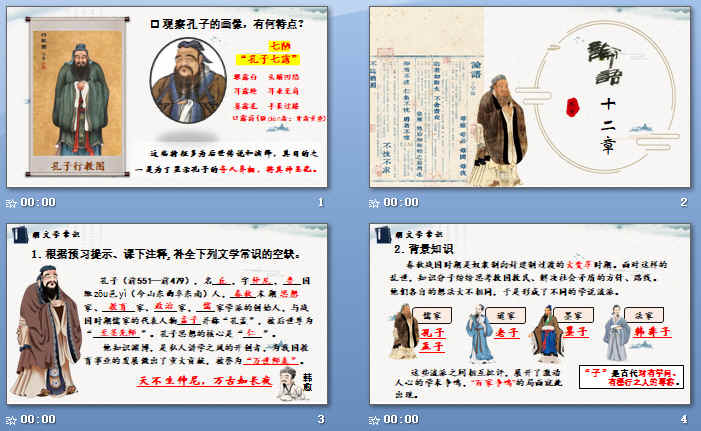Image resolution: width=701 pixels, height=431 pixels.
Task: Select slide 3 thumbnail about literary knowledge
Action: (x=167, y=314)
